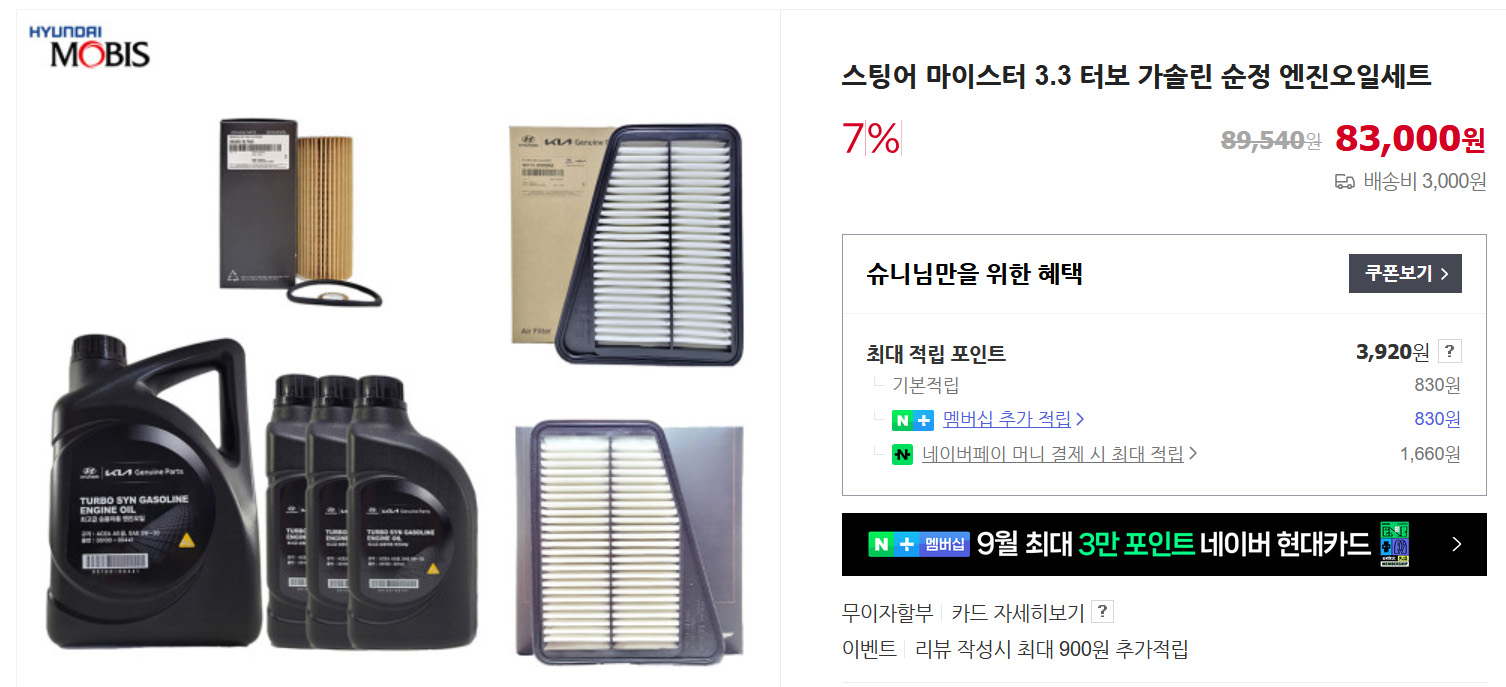Click the delivery truck icon beside 배송비
The width and height of the screenshot is (1506, 687).
1345,182
